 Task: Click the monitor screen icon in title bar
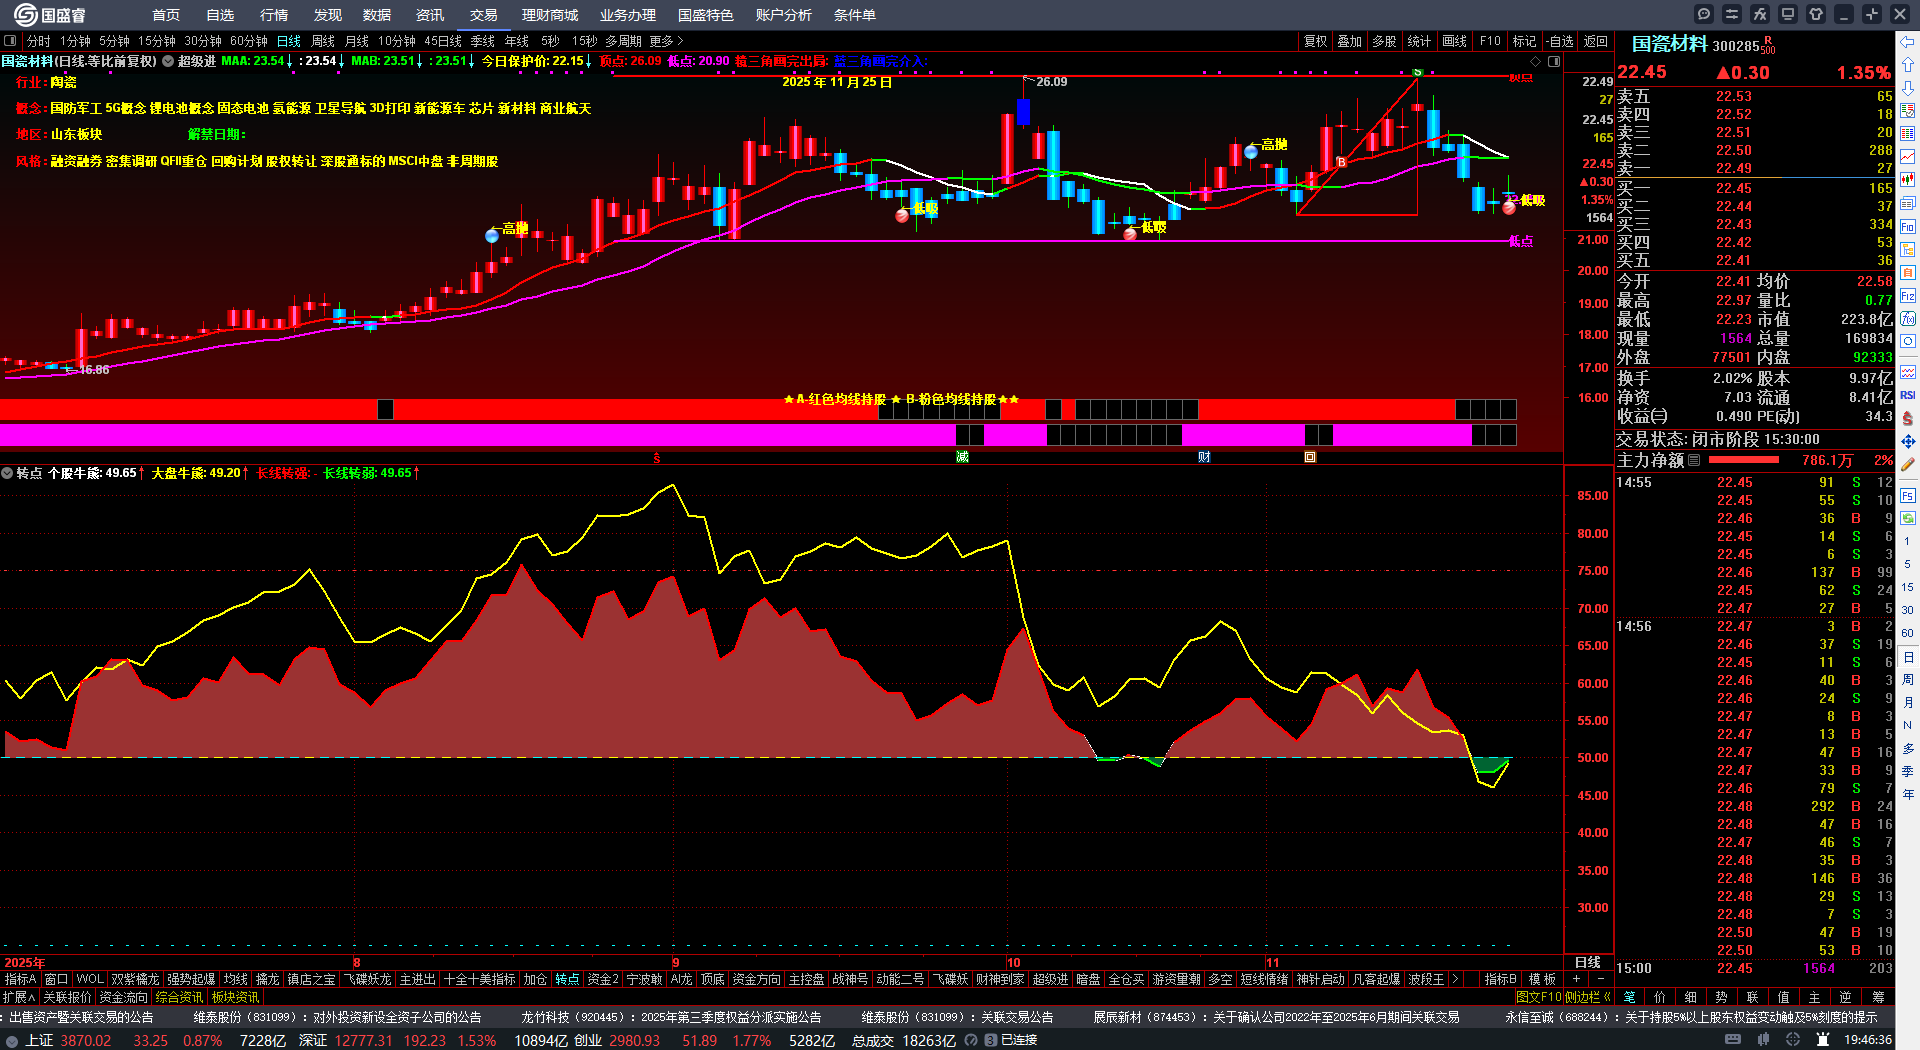coord(1788,14)
